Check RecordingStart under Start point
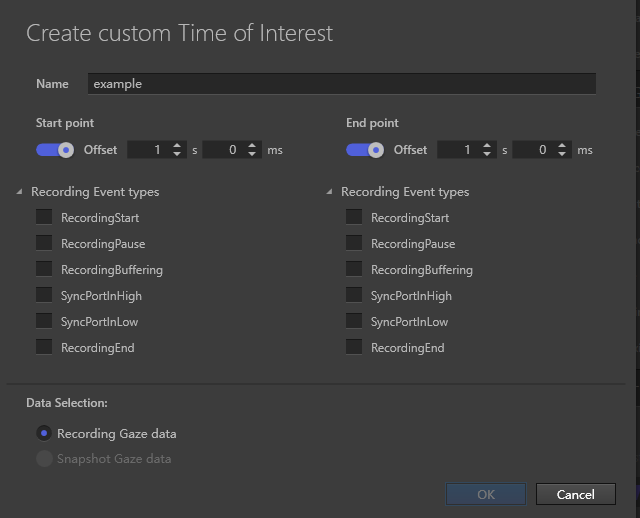This screenshot has width=640, height=518. (x=44, y=217)
